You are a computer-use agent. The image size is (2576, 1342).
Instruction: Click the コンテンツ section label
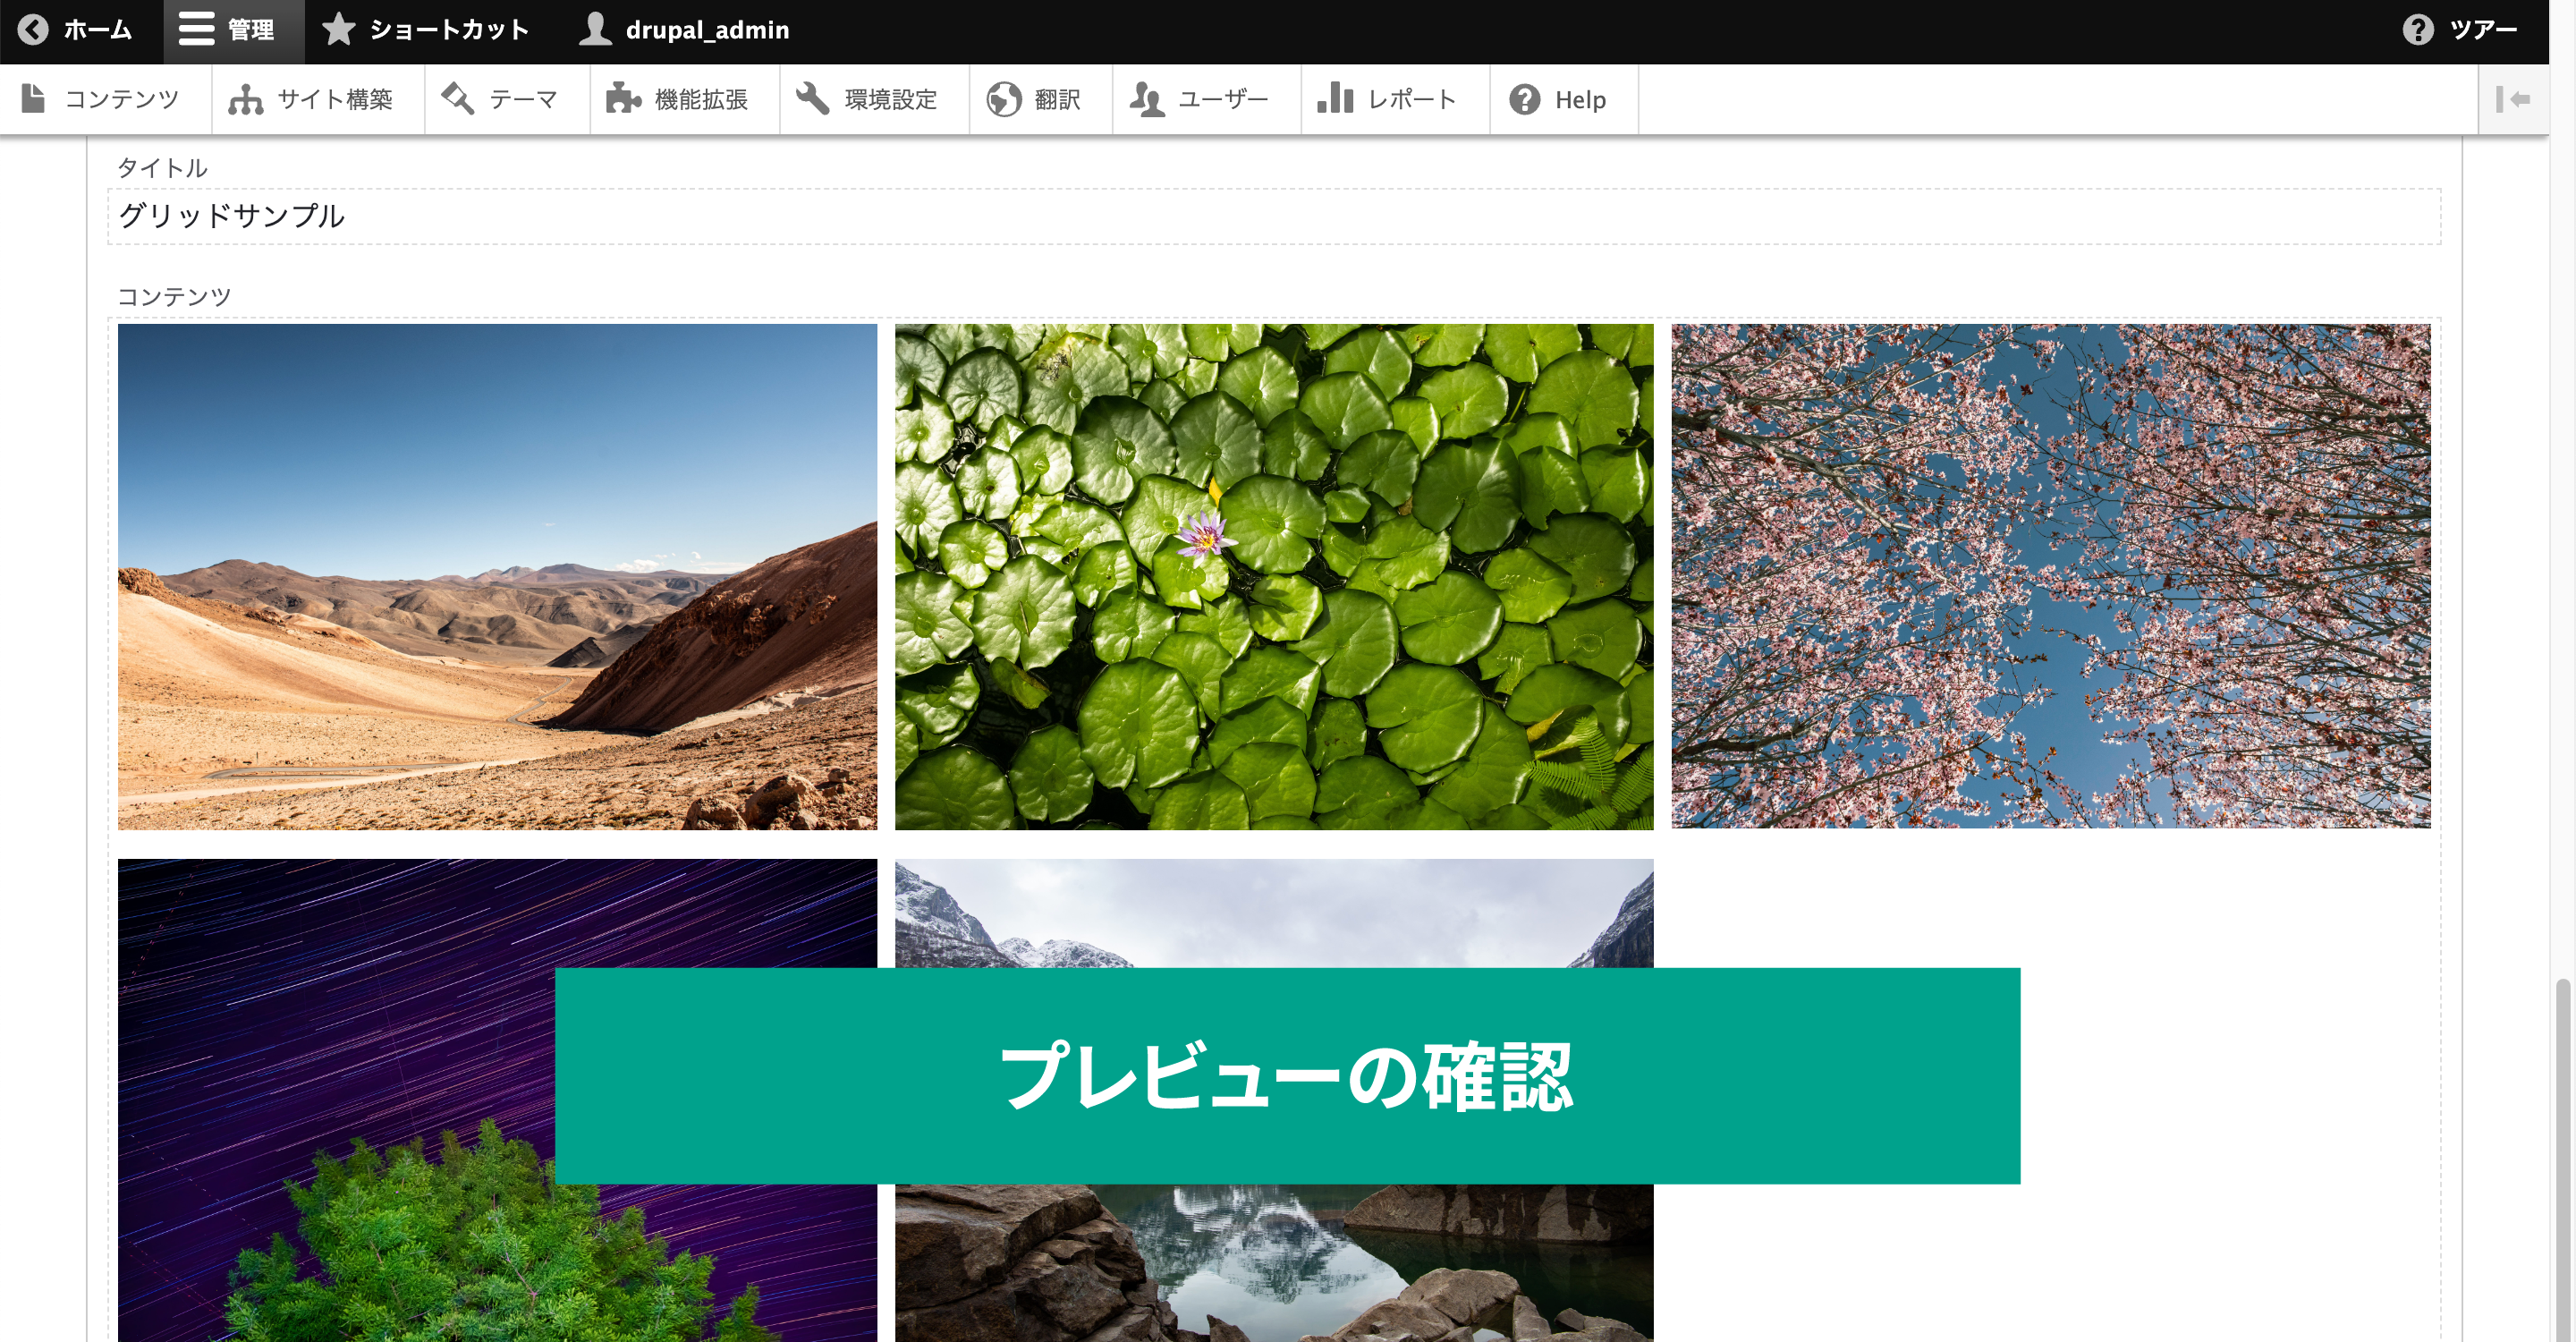coord(174,296)
